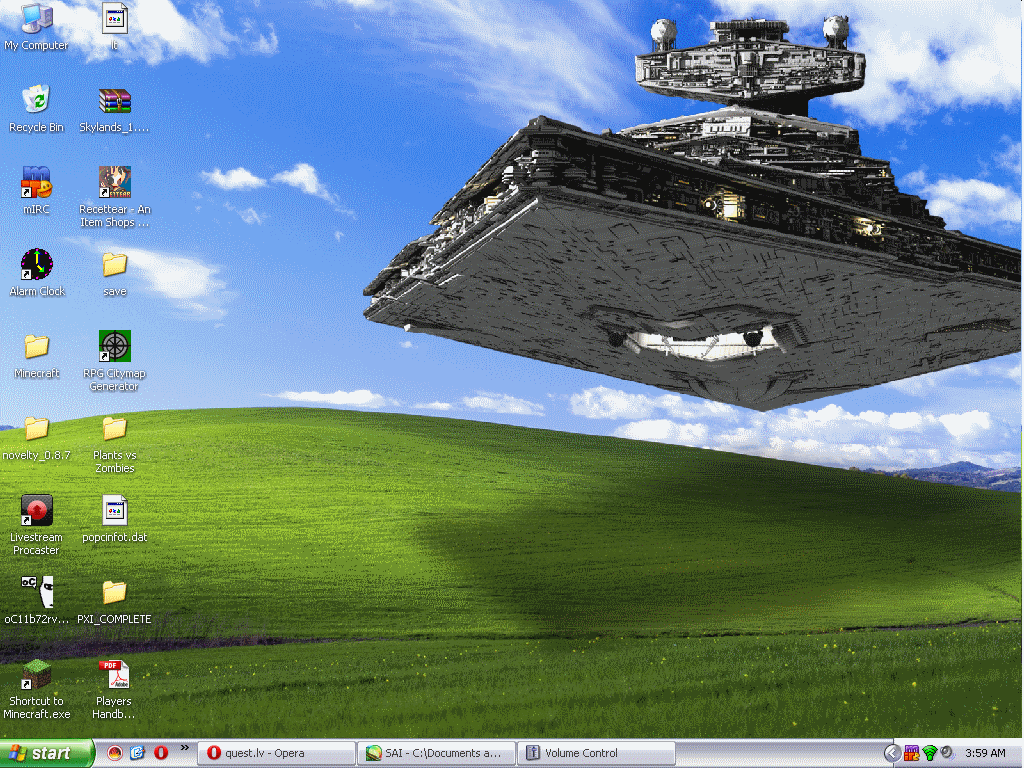Switch to the quest.lv Opera window

pyautogui.click(x=276, y=753)
